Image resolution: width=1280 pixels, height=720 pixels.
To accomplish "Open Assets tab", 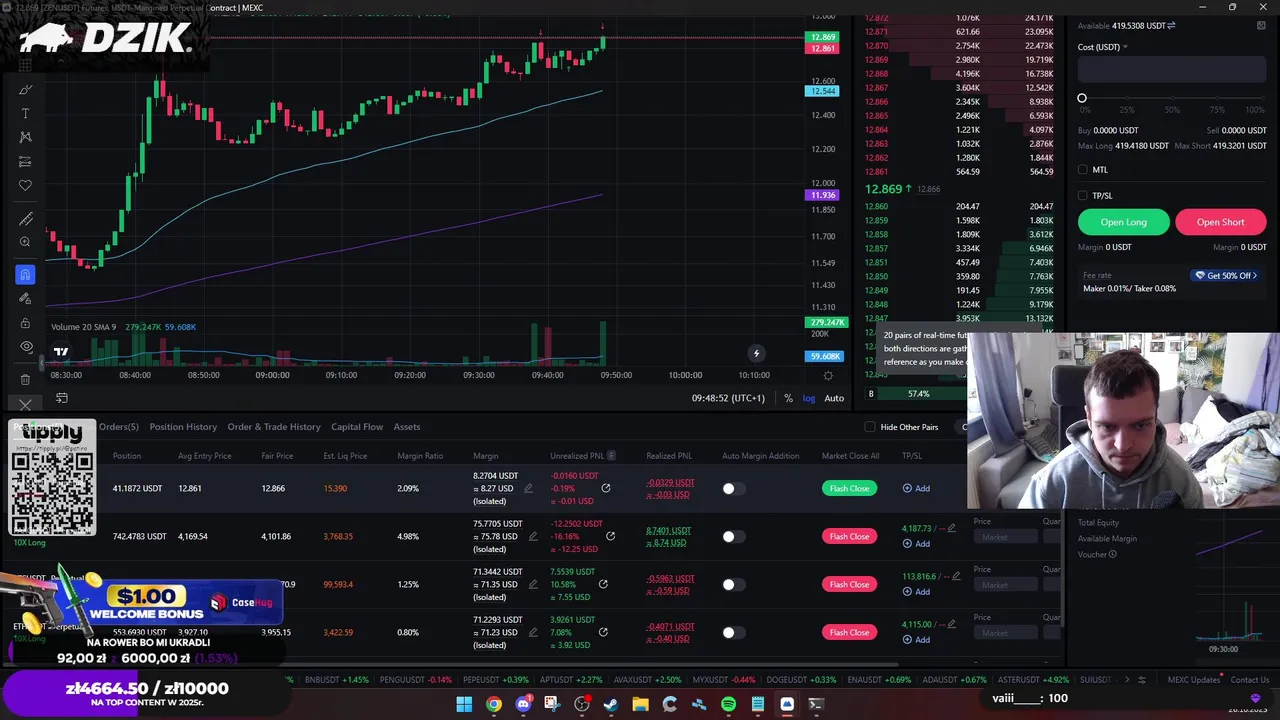I will [407, 427].
